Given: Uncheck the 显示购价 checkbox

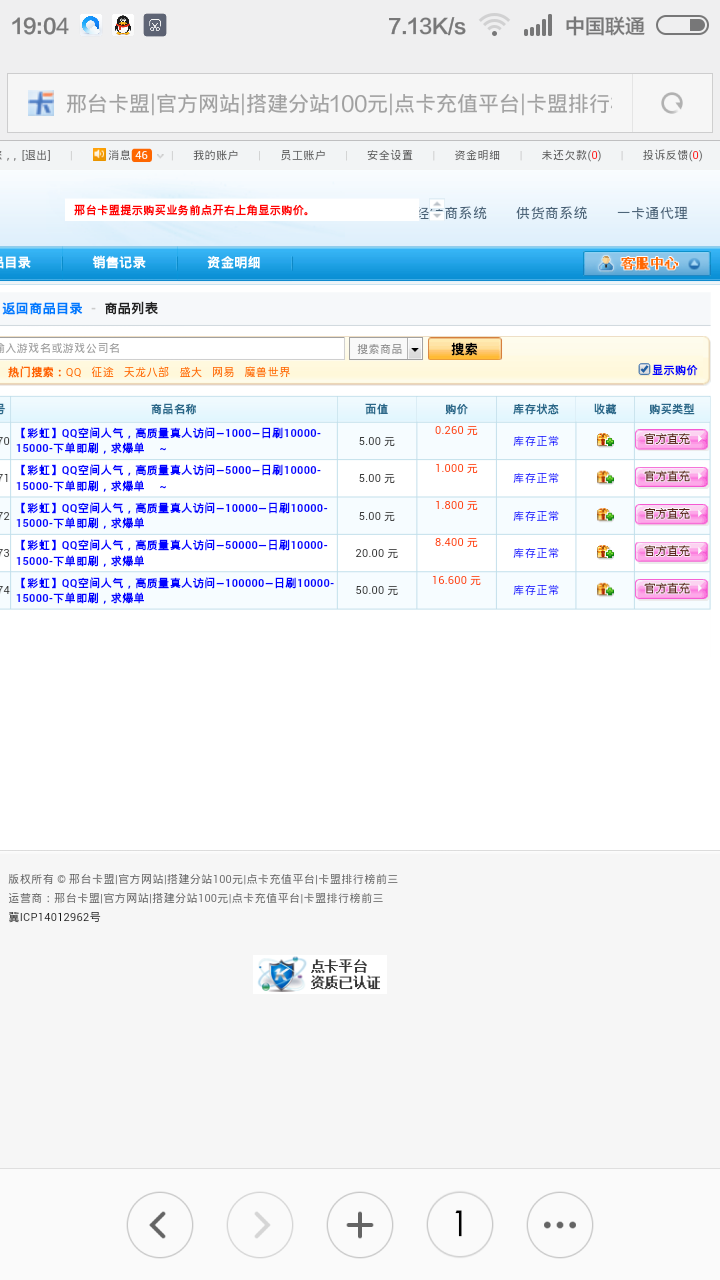Looking at the screenshot, I should (644, 369).
